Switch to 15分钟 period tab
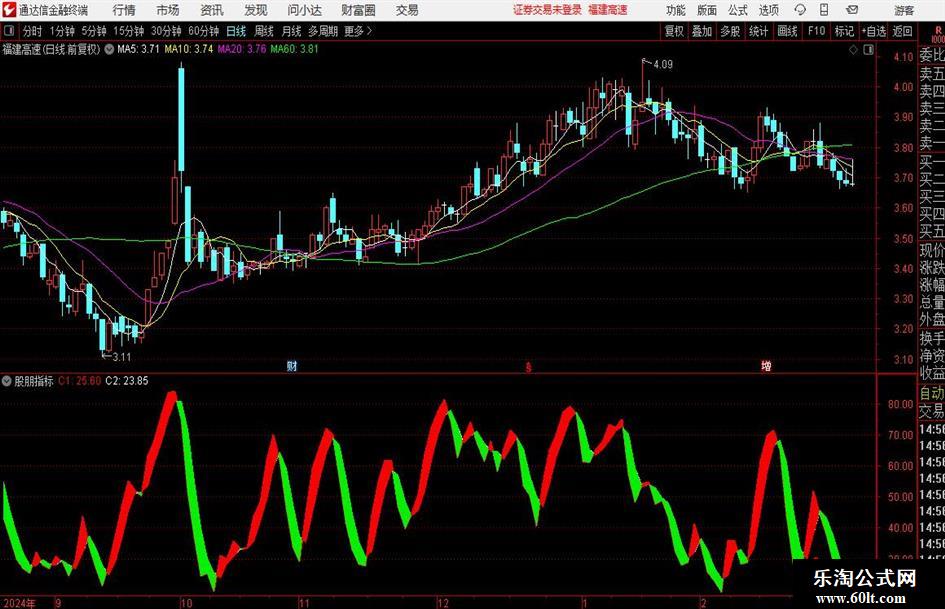945x609 pixels. coord(128,31)
